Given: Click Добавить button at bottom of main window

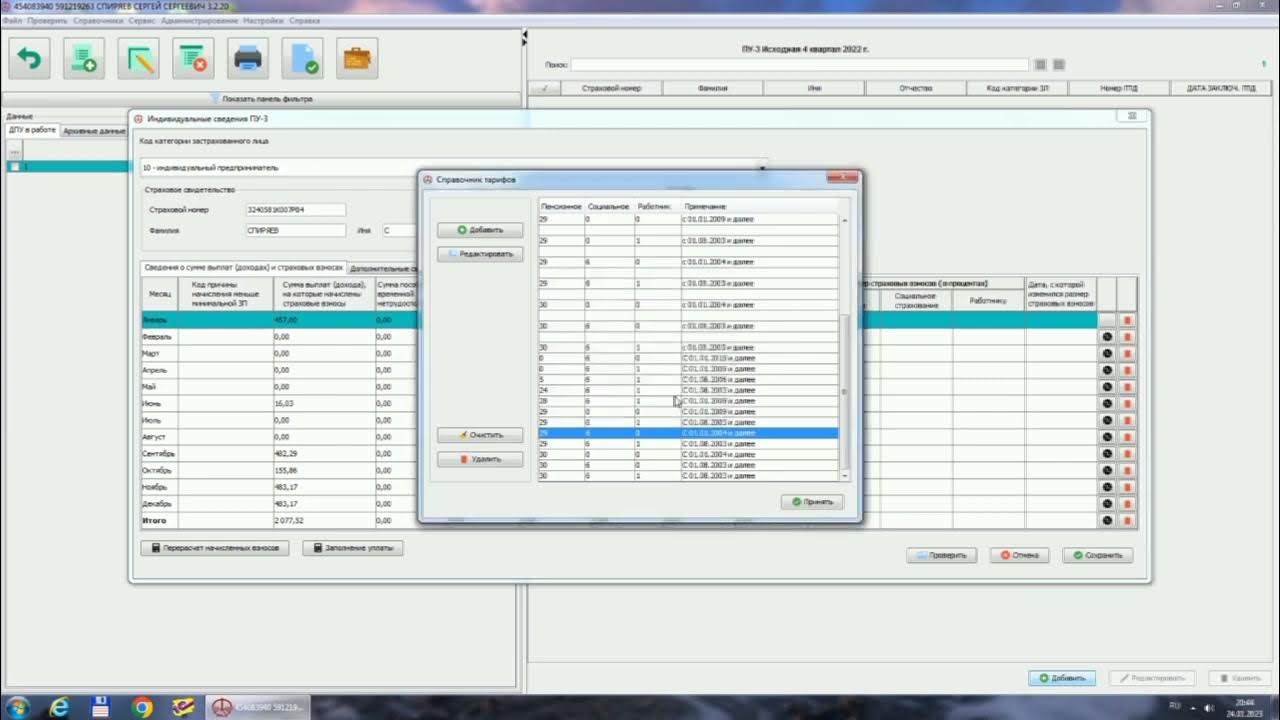Looking at the screenshot, I should point(1062,678).
